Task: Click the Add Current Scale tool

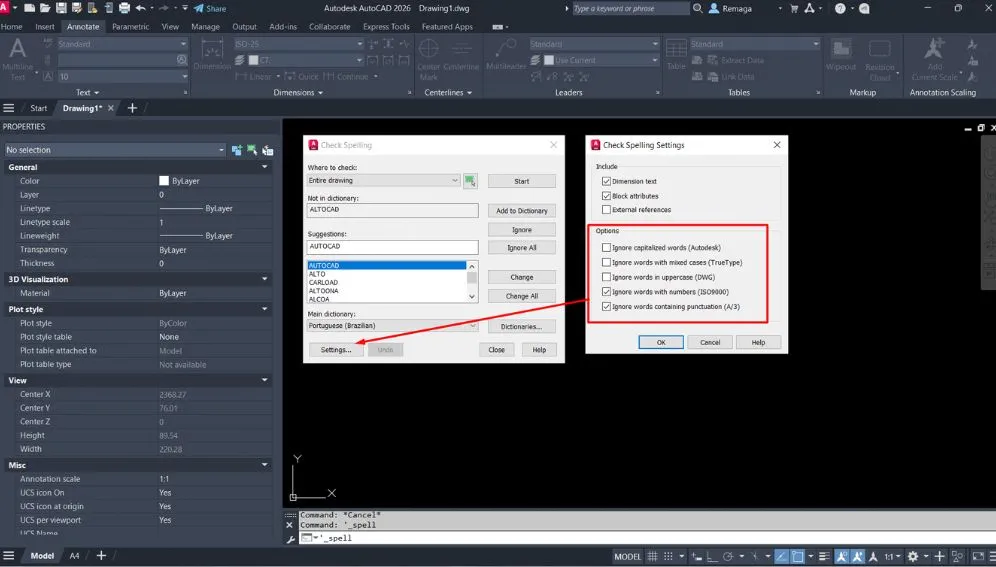Action: tap(934, 59)
